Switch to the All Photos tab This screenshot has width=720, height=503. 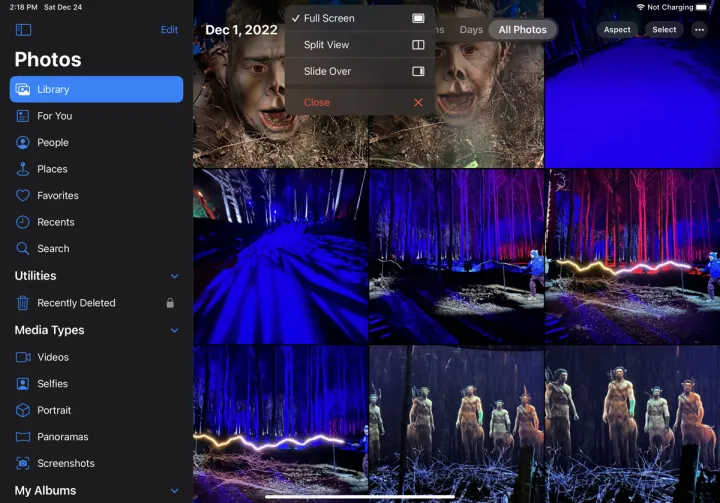(x=522, y=30)
